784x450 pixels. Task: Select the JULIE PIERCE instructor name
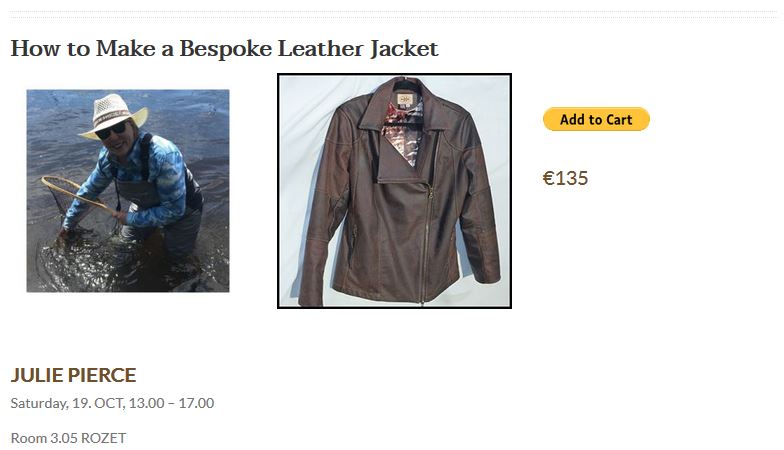pos(73,375)
